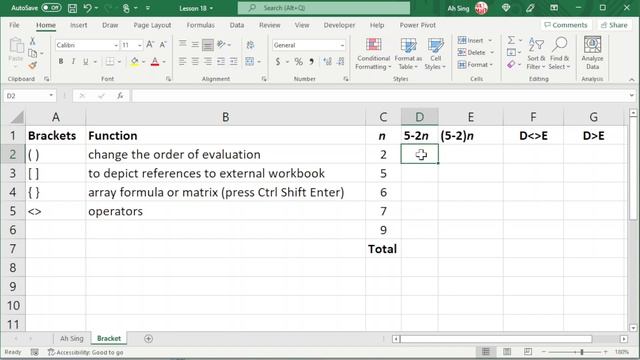Click the Select All corner triangle

click(x=16, y=118)
